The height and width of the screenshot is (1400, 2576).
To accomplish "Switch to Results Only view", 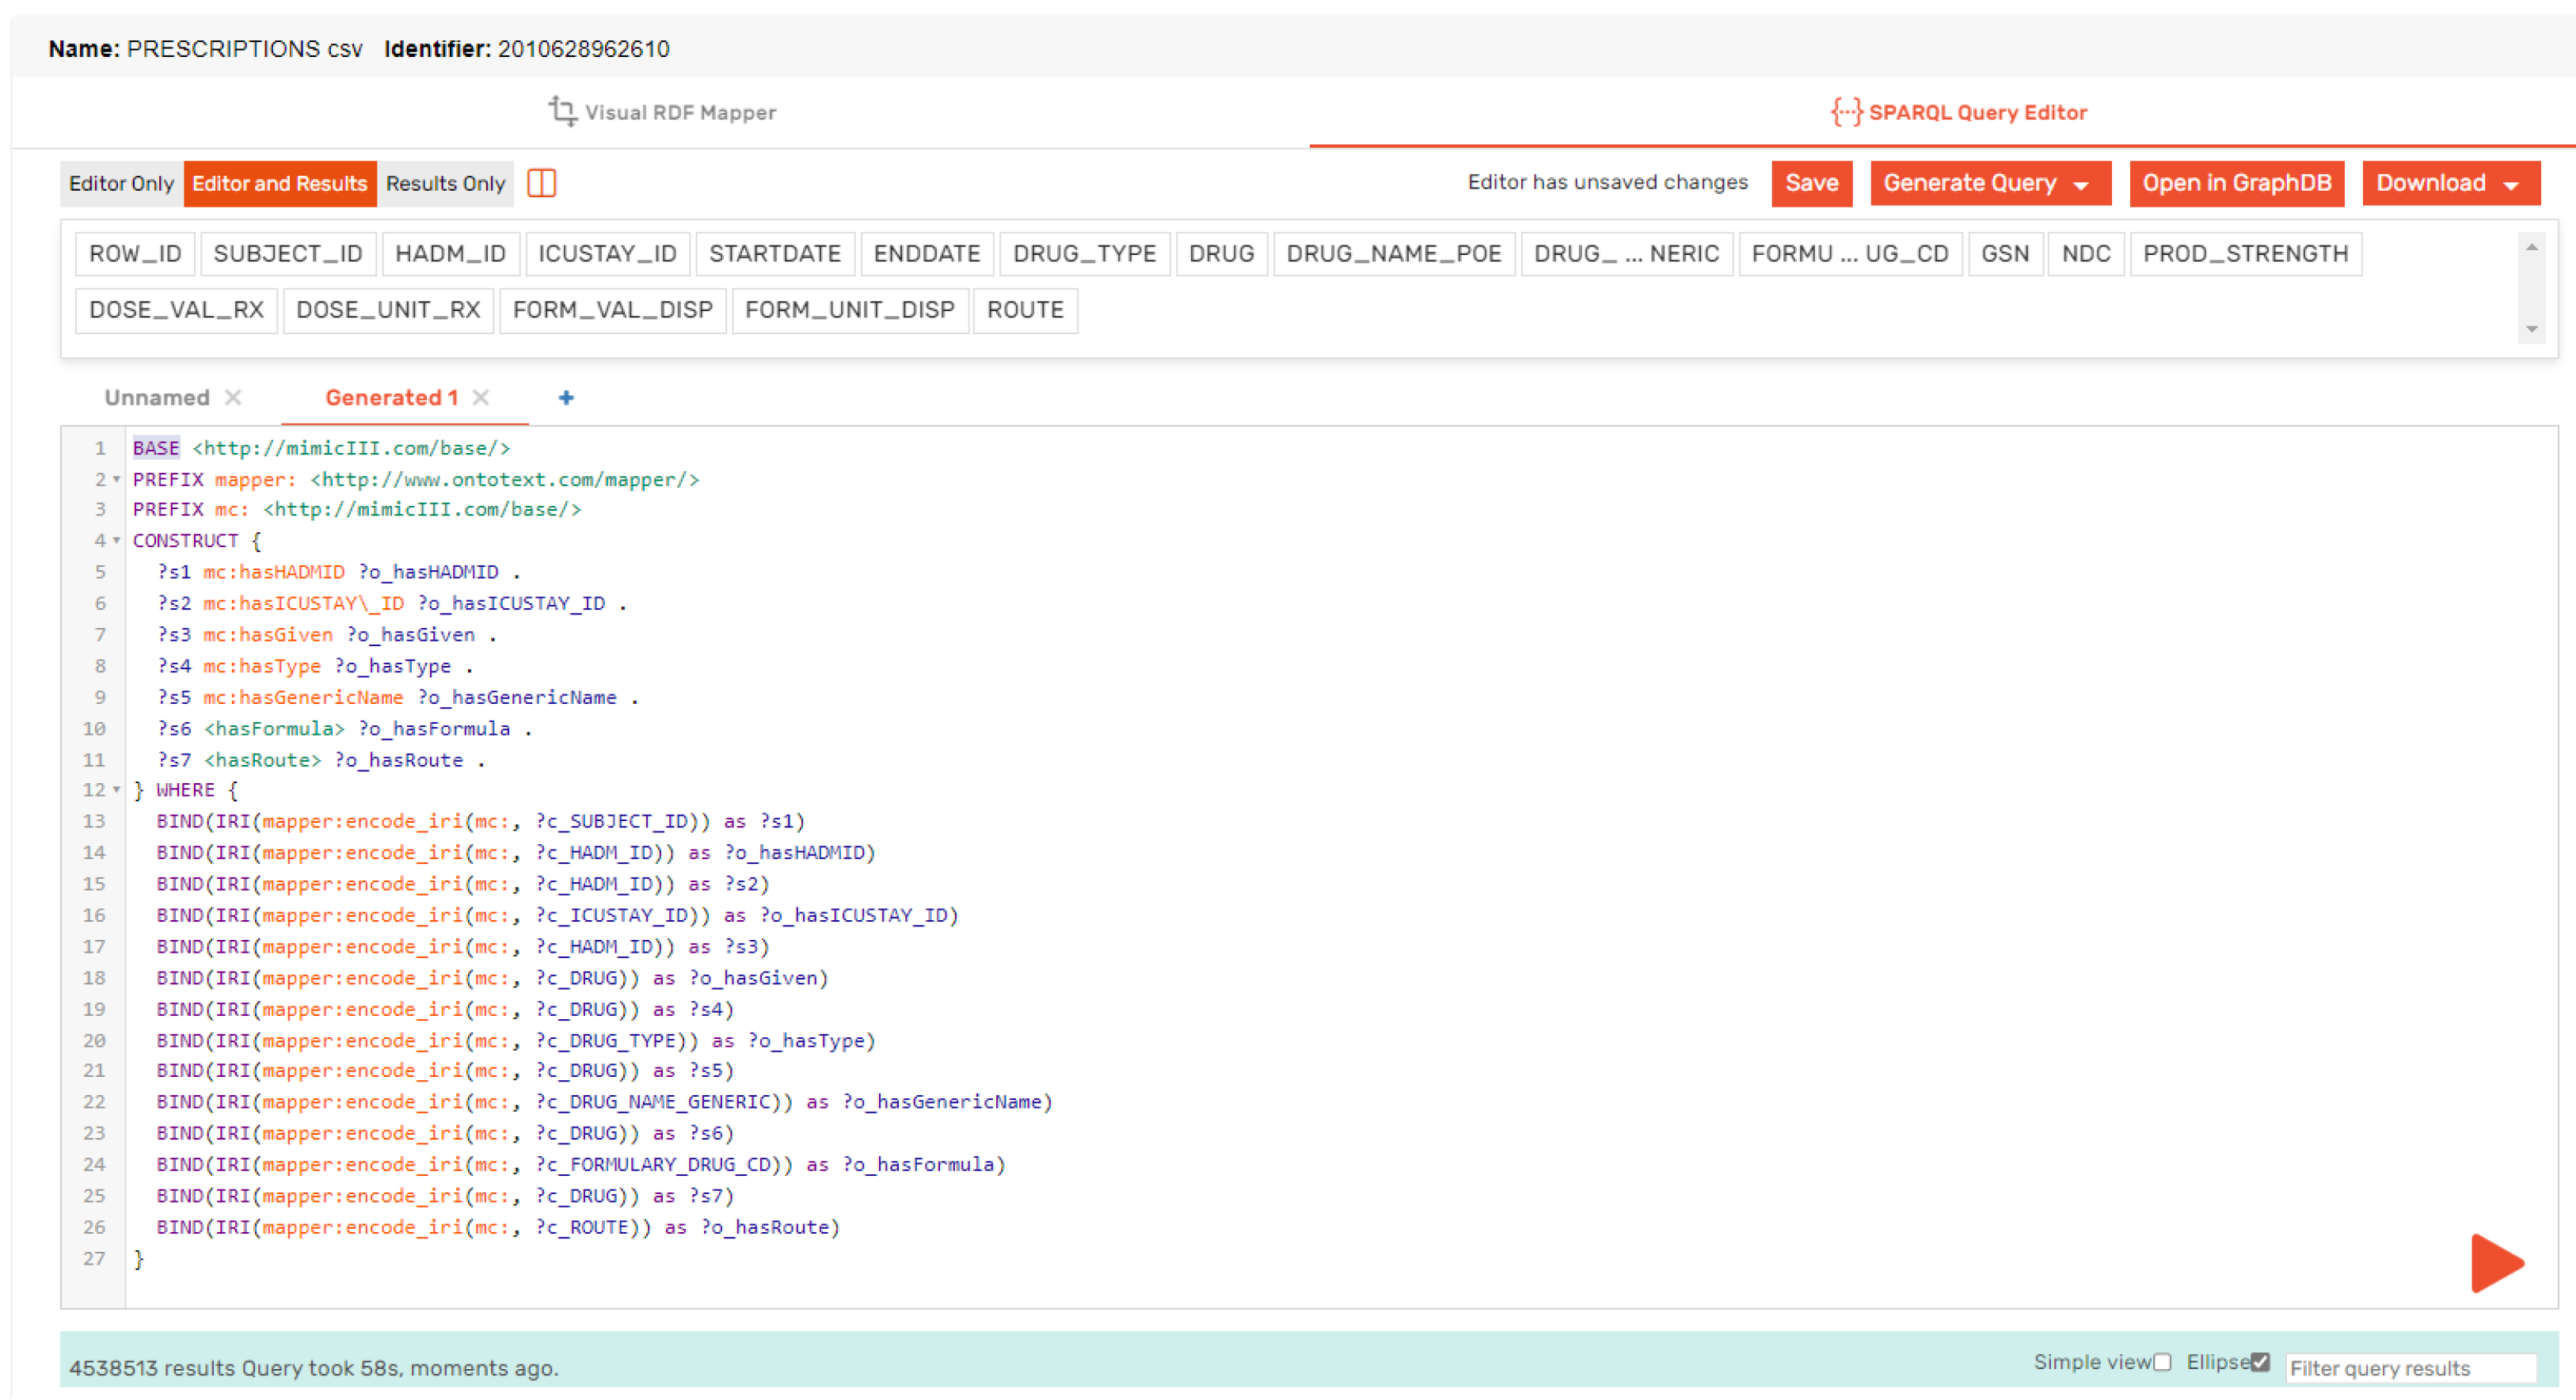I will tap(445, 184).
